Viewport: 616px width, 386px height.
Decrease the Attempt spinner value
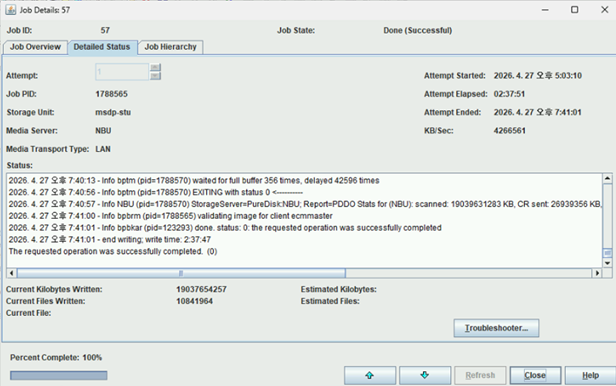pos(156,76)
